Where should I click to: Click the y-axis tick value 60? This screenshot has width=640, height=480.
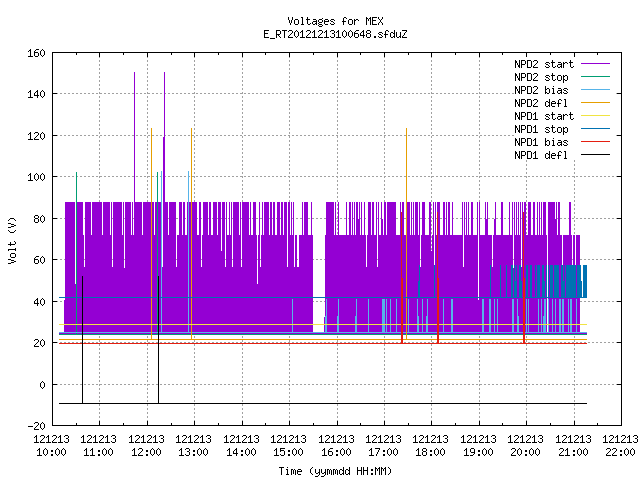(x=39, y=260)
